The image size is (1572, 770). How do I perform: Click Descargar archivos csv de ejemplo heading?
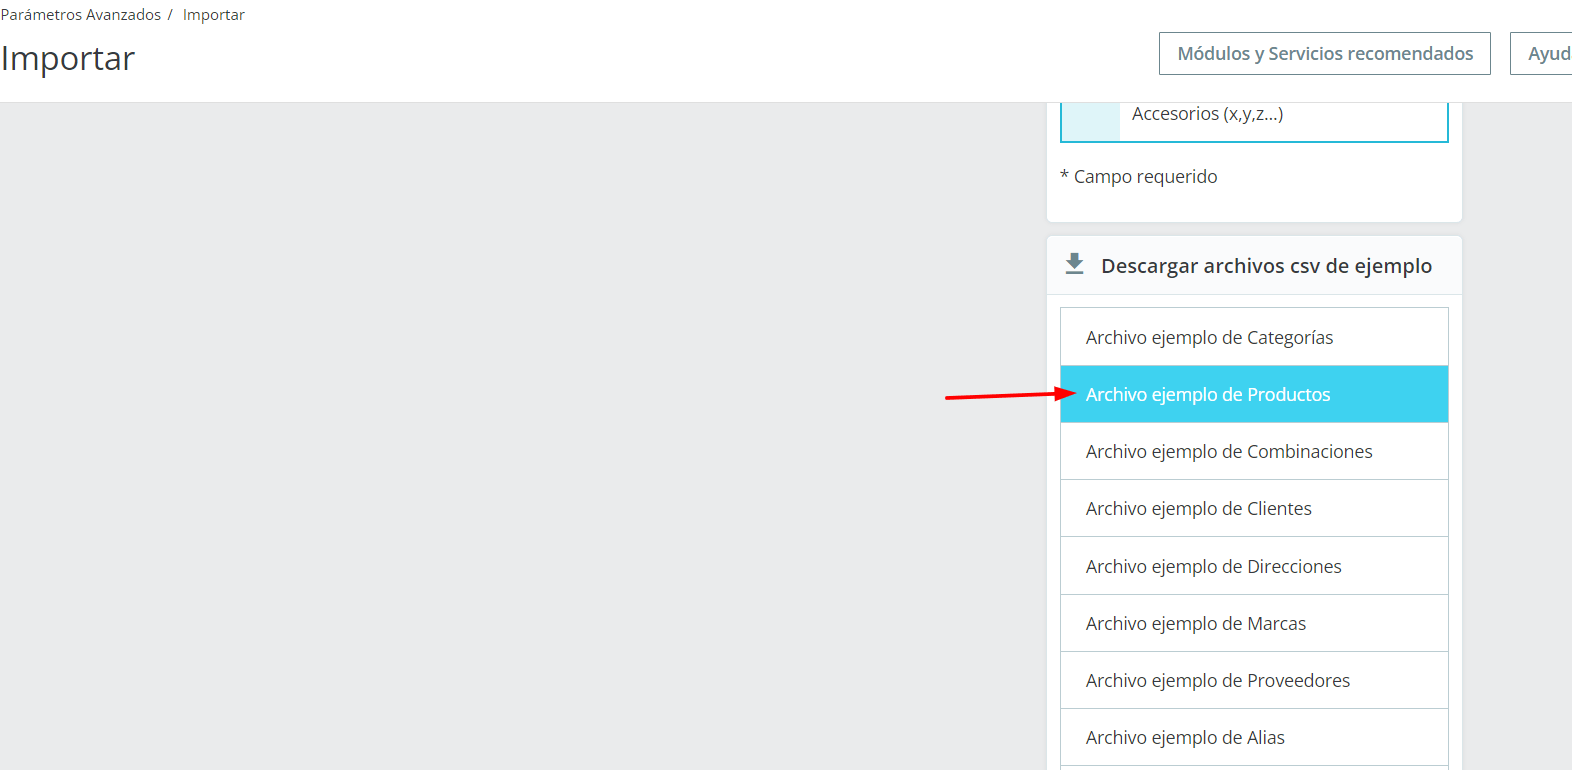[x=1266, y=266]
